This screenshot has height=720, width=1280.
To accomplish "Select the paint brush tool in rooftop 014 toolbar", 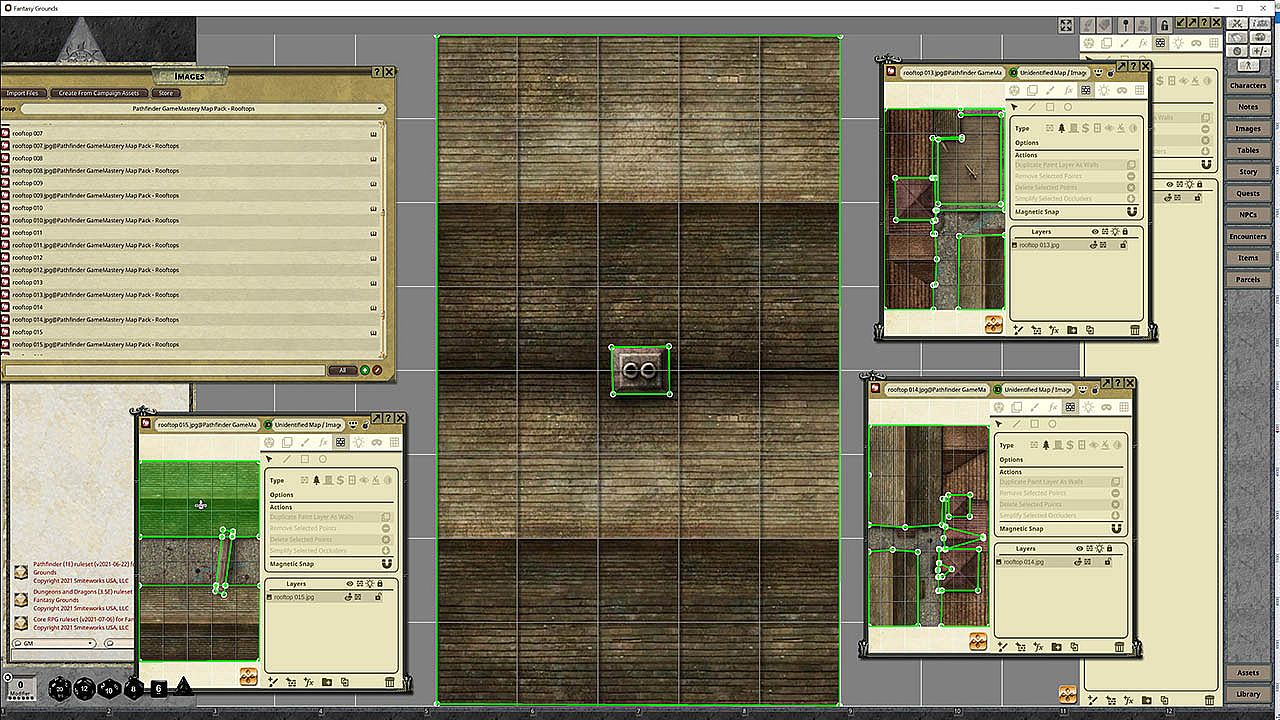I will (x=1034, y=407).
